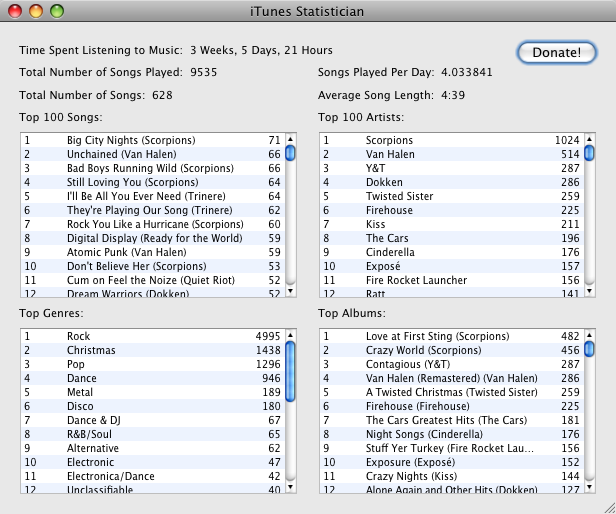The width and height of the screenshot is (616, 514).
Task: Select album Firehouse (Firehouse)
Action: pos(452,406)
